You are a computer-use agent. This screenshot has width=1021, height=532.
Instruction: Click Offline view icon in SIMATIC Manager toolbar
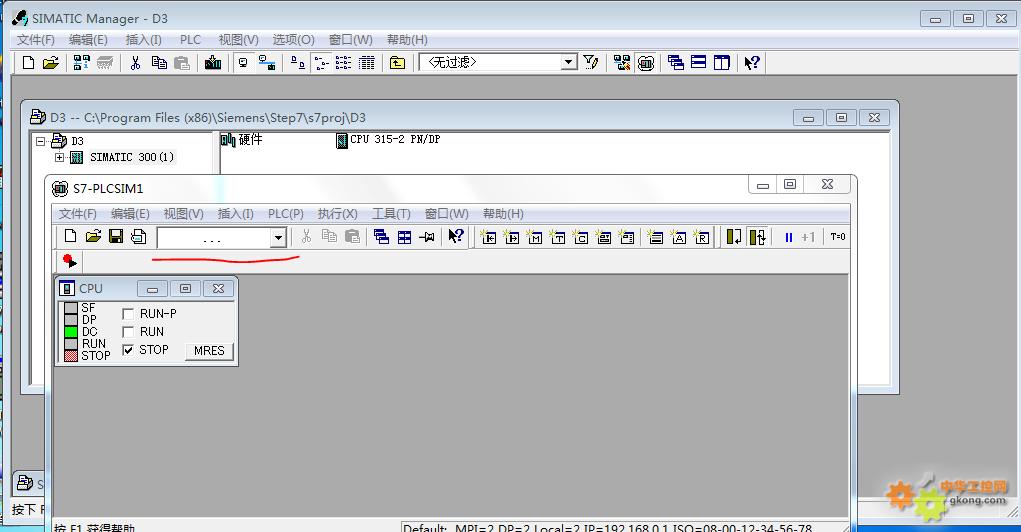point(267,63)
